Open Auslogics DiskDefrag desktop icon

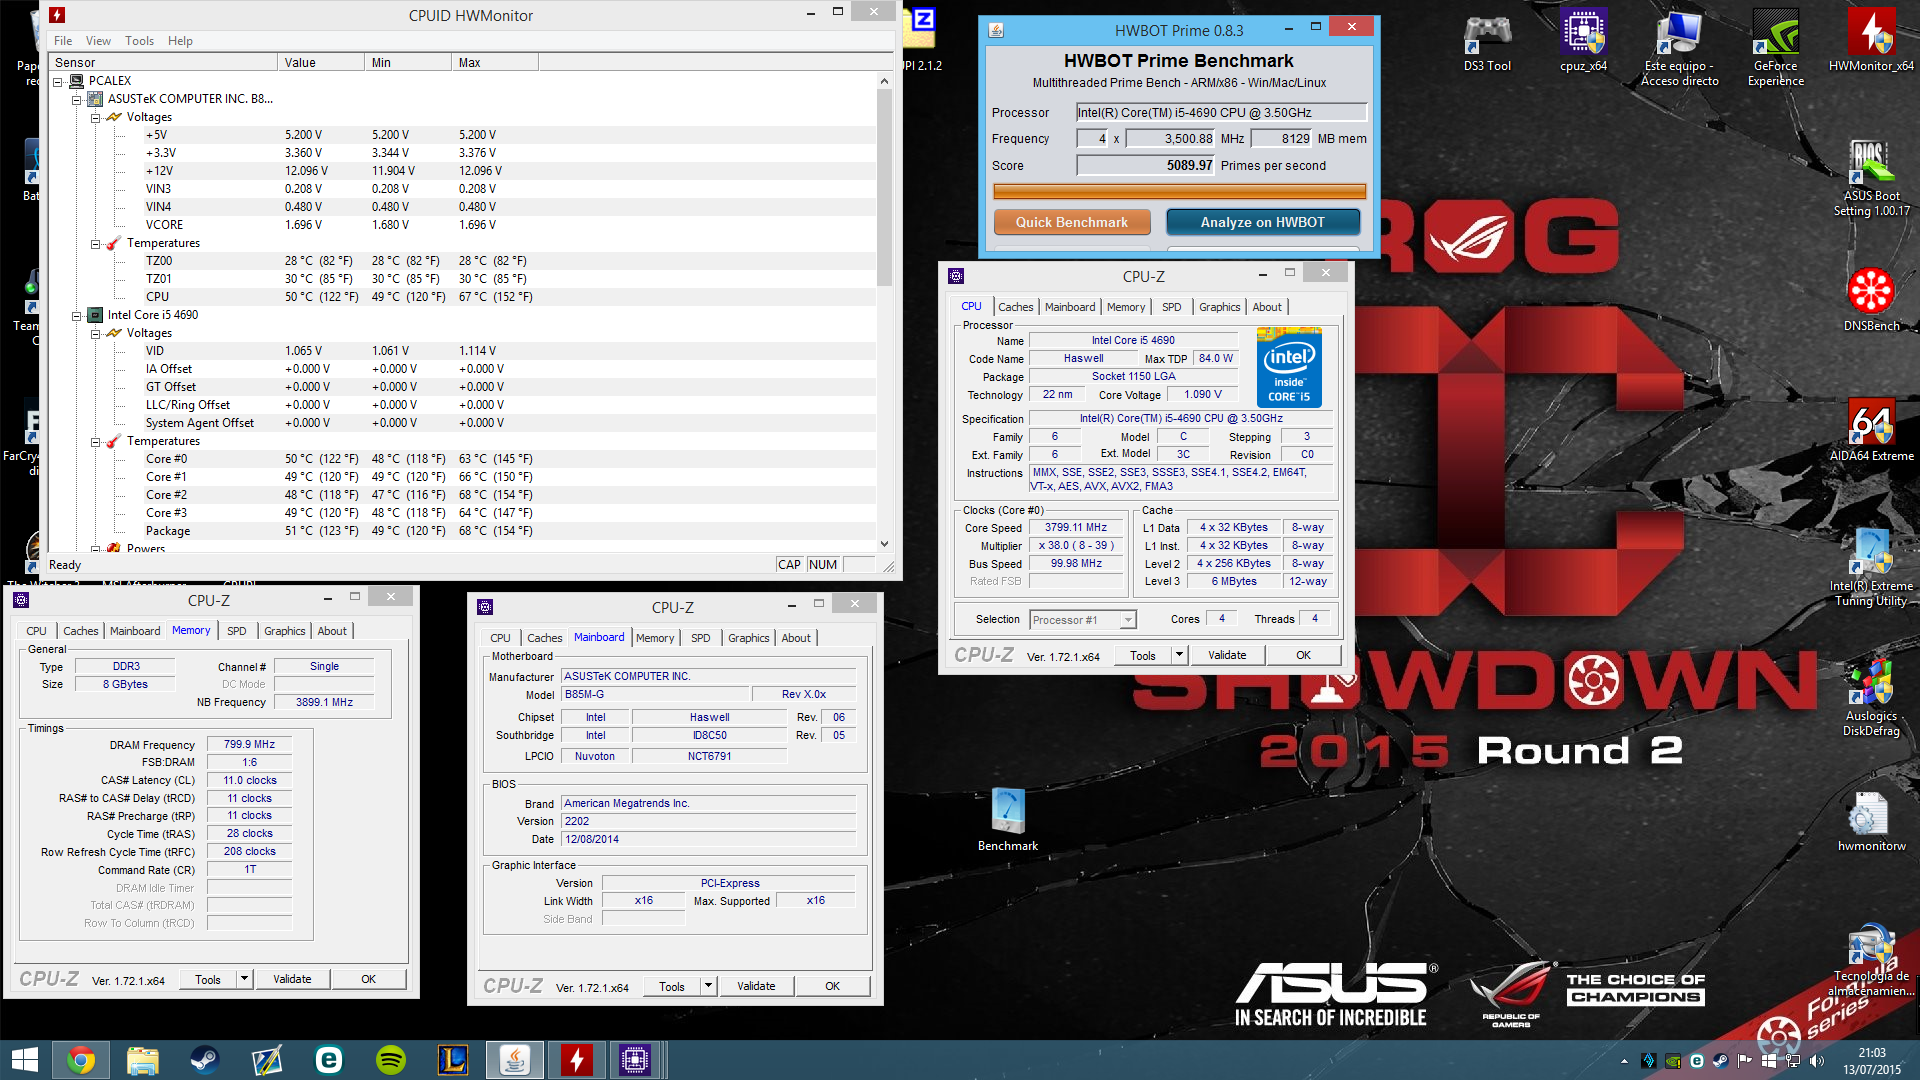click(1871, 698)
